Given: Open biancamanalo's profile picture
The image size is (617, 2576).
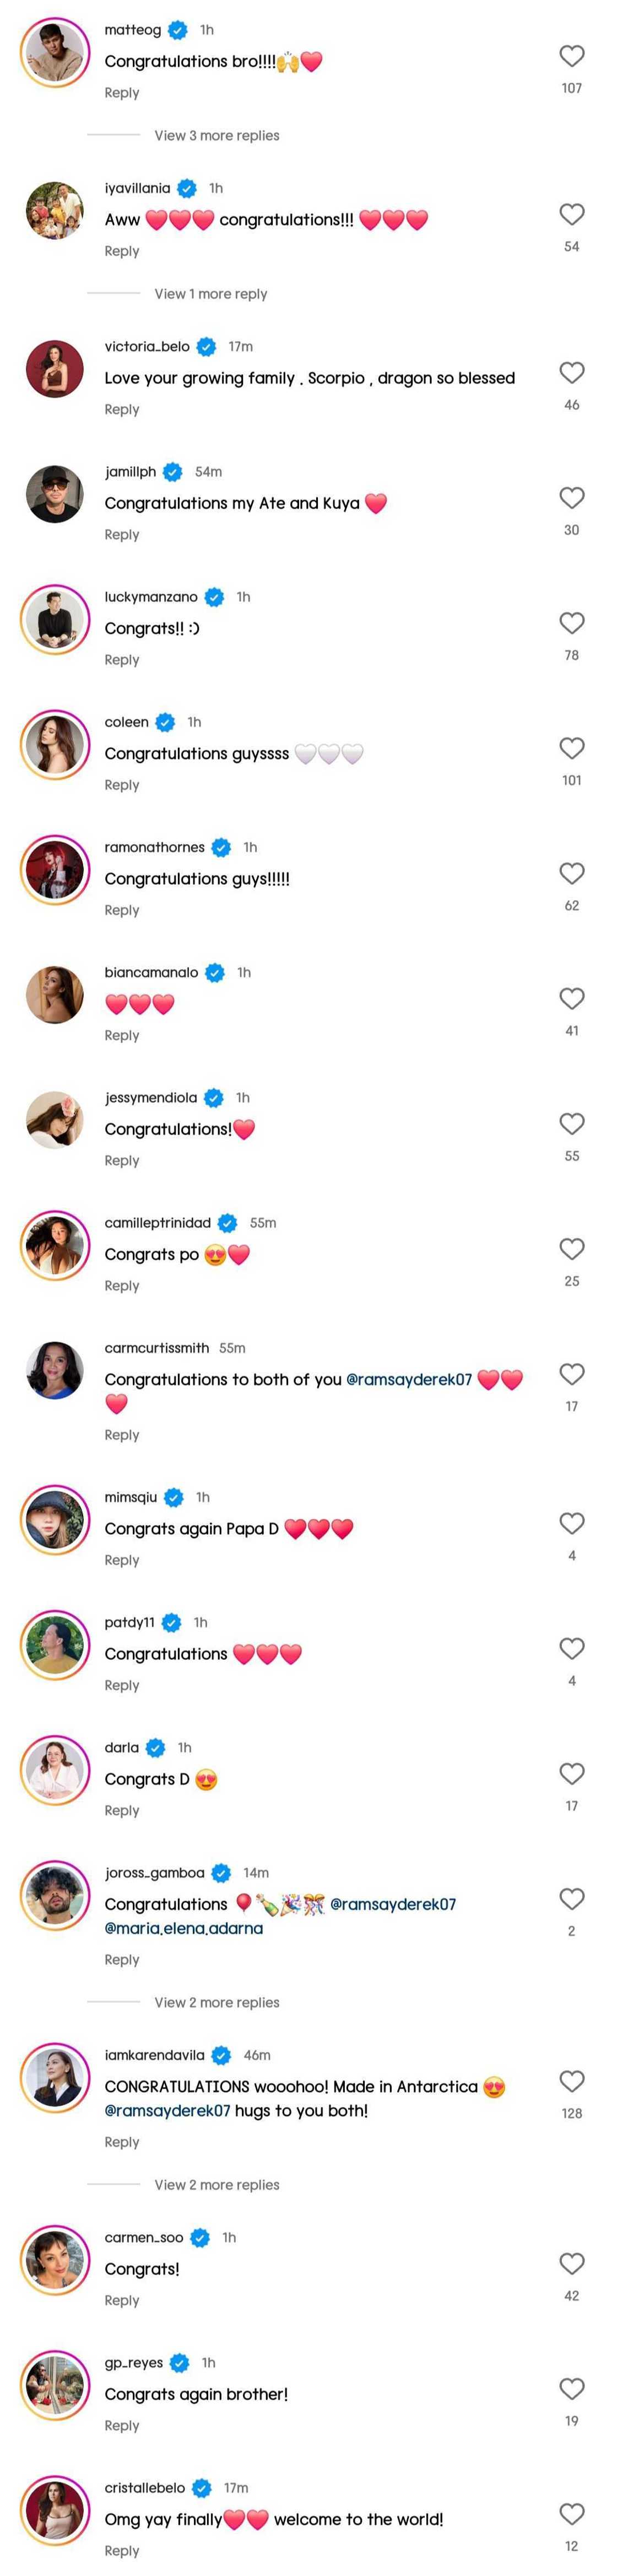Looking at the screenshot, I should click(54, 995).
